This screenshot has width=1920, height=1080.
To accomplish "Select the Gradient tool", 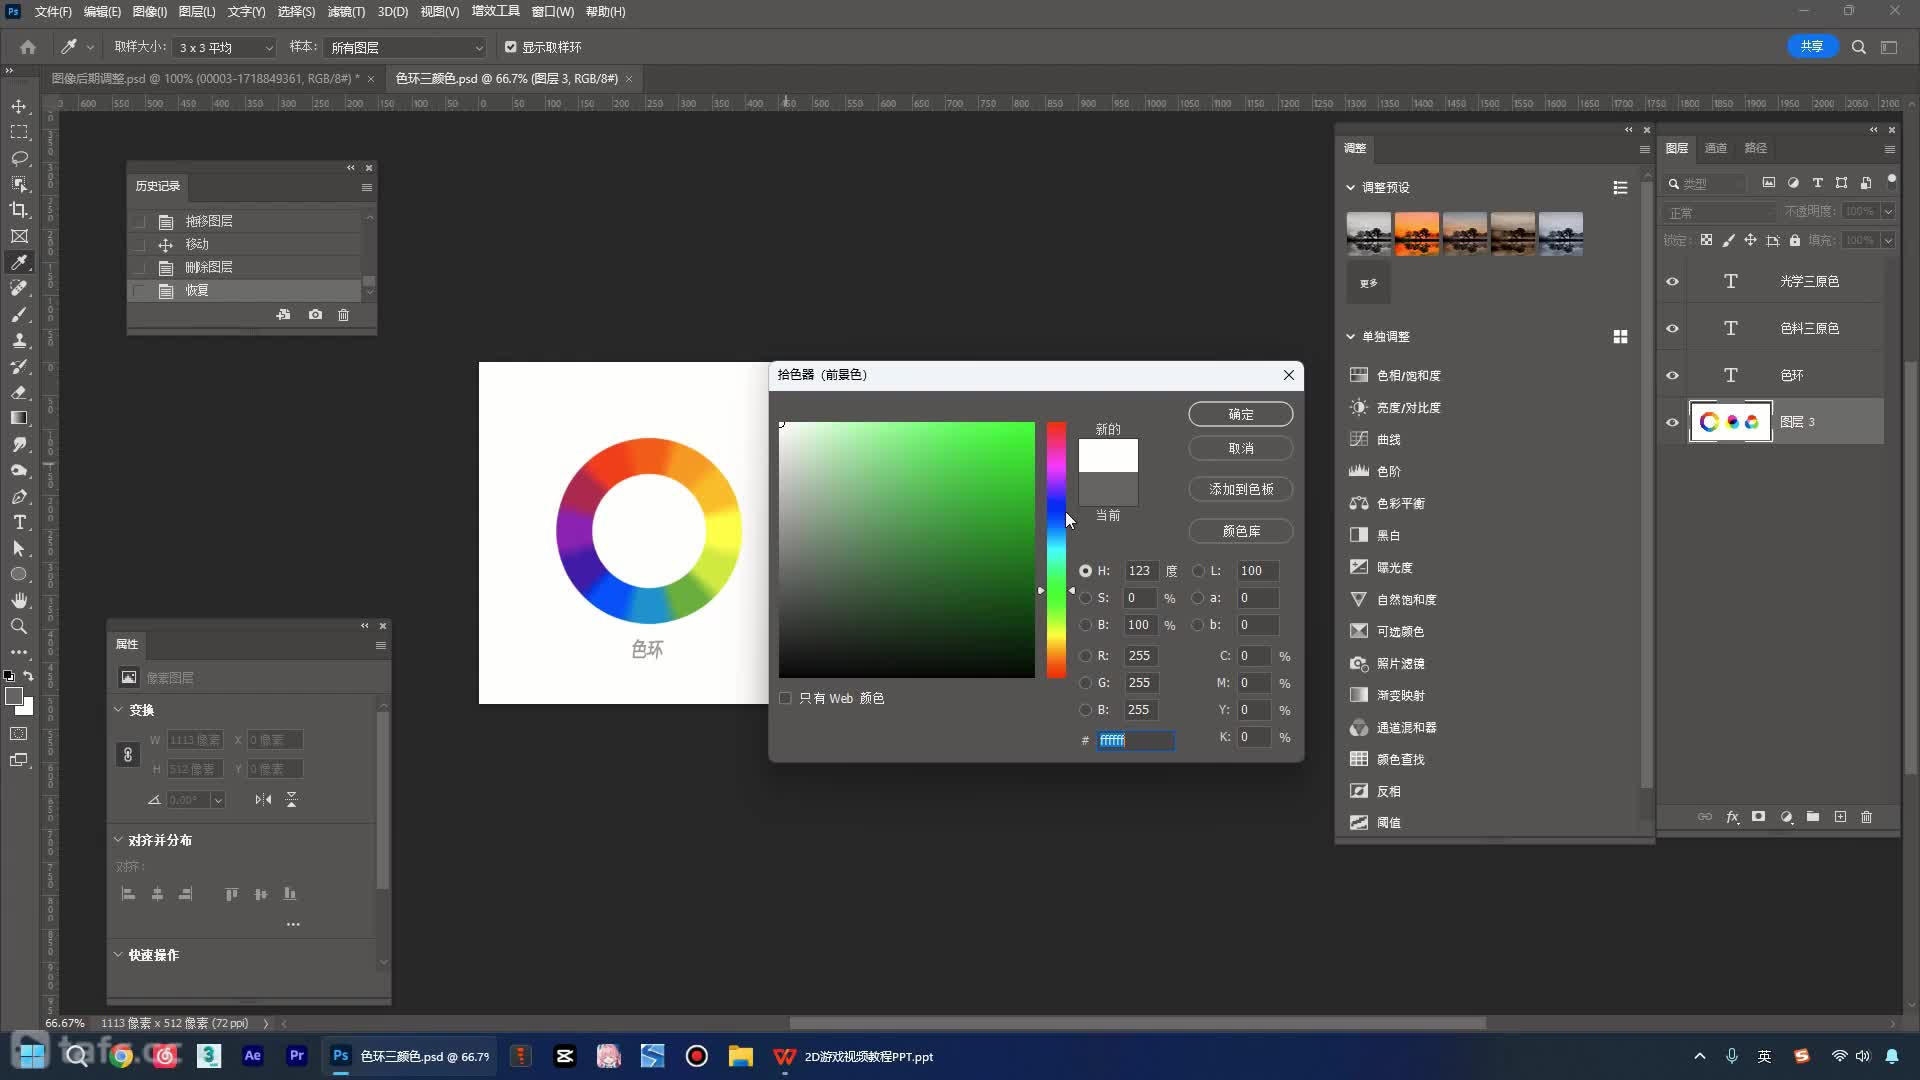I will (19, 418).
